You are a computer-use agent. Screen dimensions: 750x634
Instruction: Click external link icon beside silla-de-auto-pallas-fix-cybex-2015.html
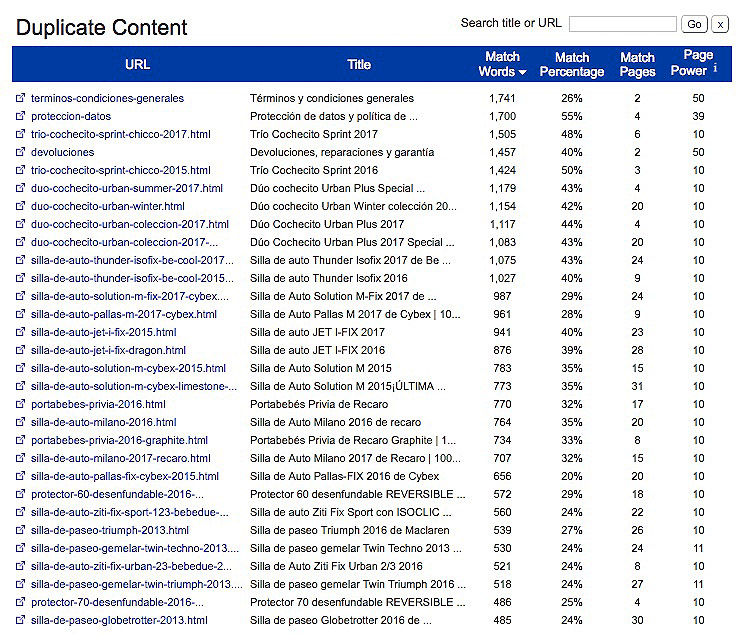click(x=20, y=476)
